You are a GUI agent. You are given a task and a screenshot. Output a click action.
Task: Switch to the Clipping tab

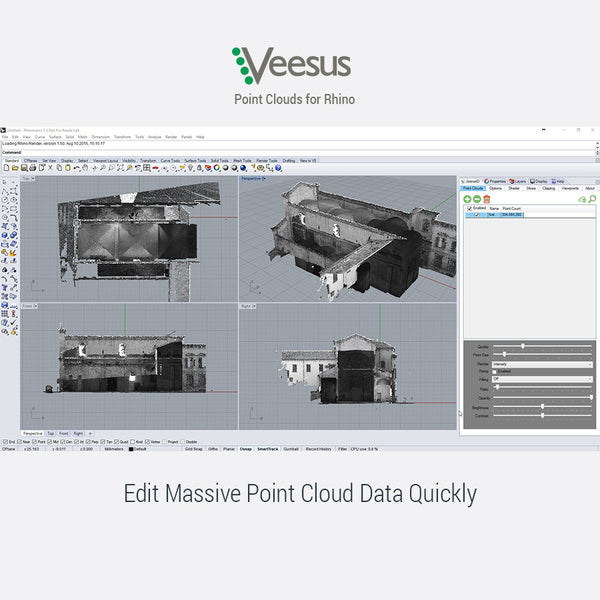(547, 188)
